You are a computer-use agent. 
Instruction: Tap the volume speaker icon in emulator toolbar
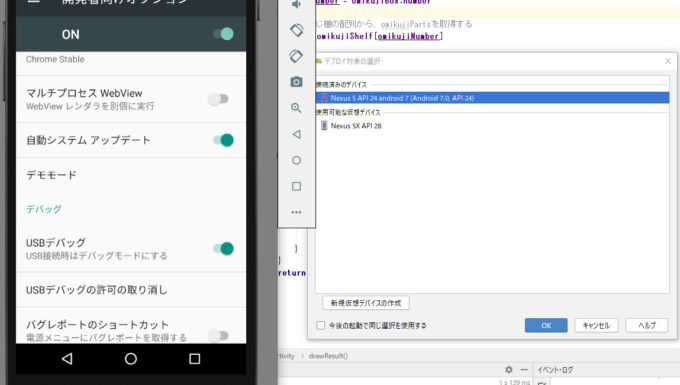pyautogui.click(x=297, y=4)
